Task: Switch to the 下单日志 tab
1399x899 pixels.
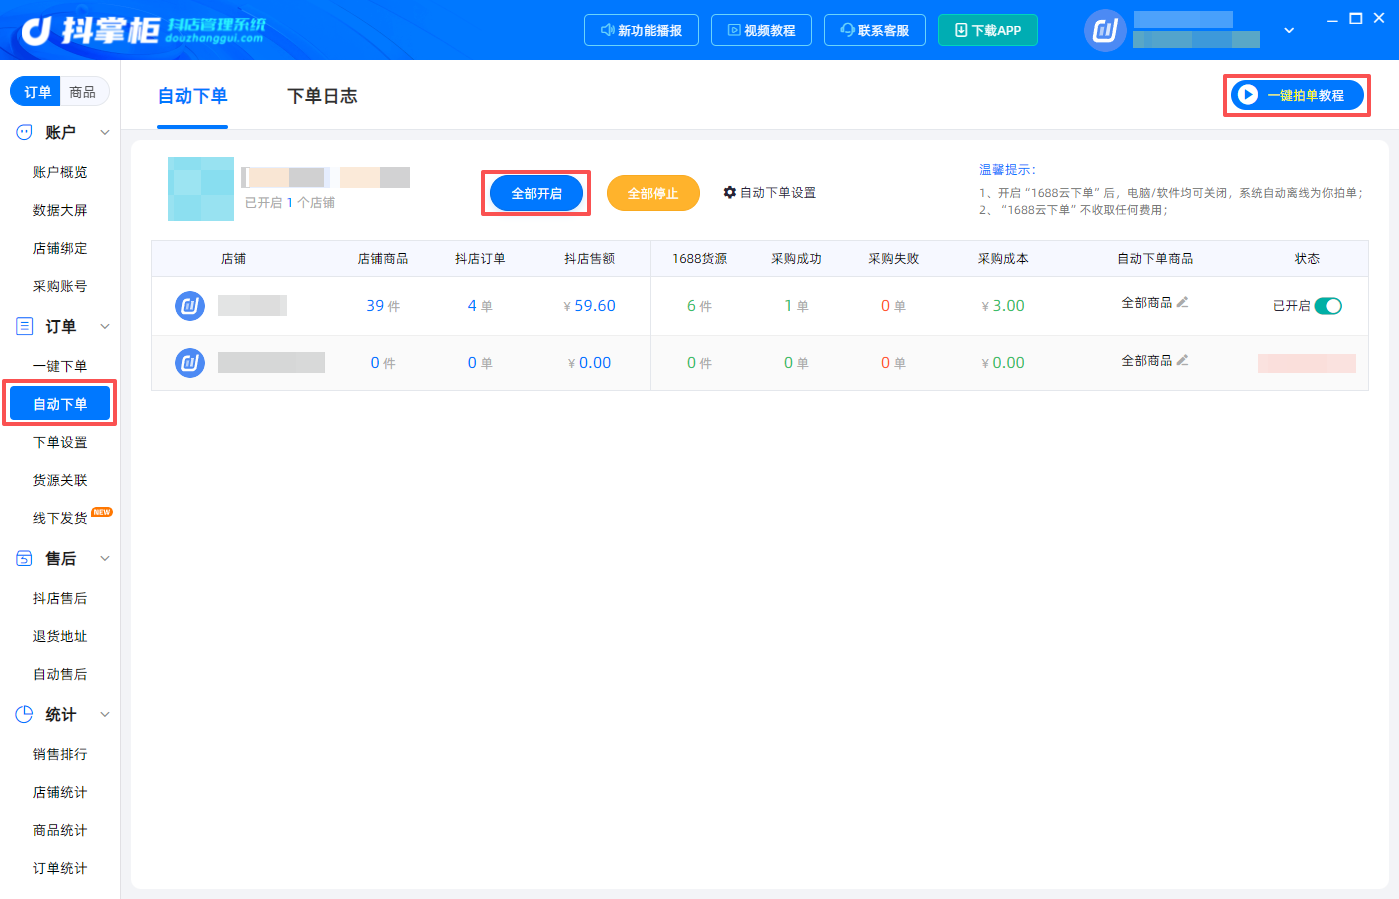Action: 322,96
